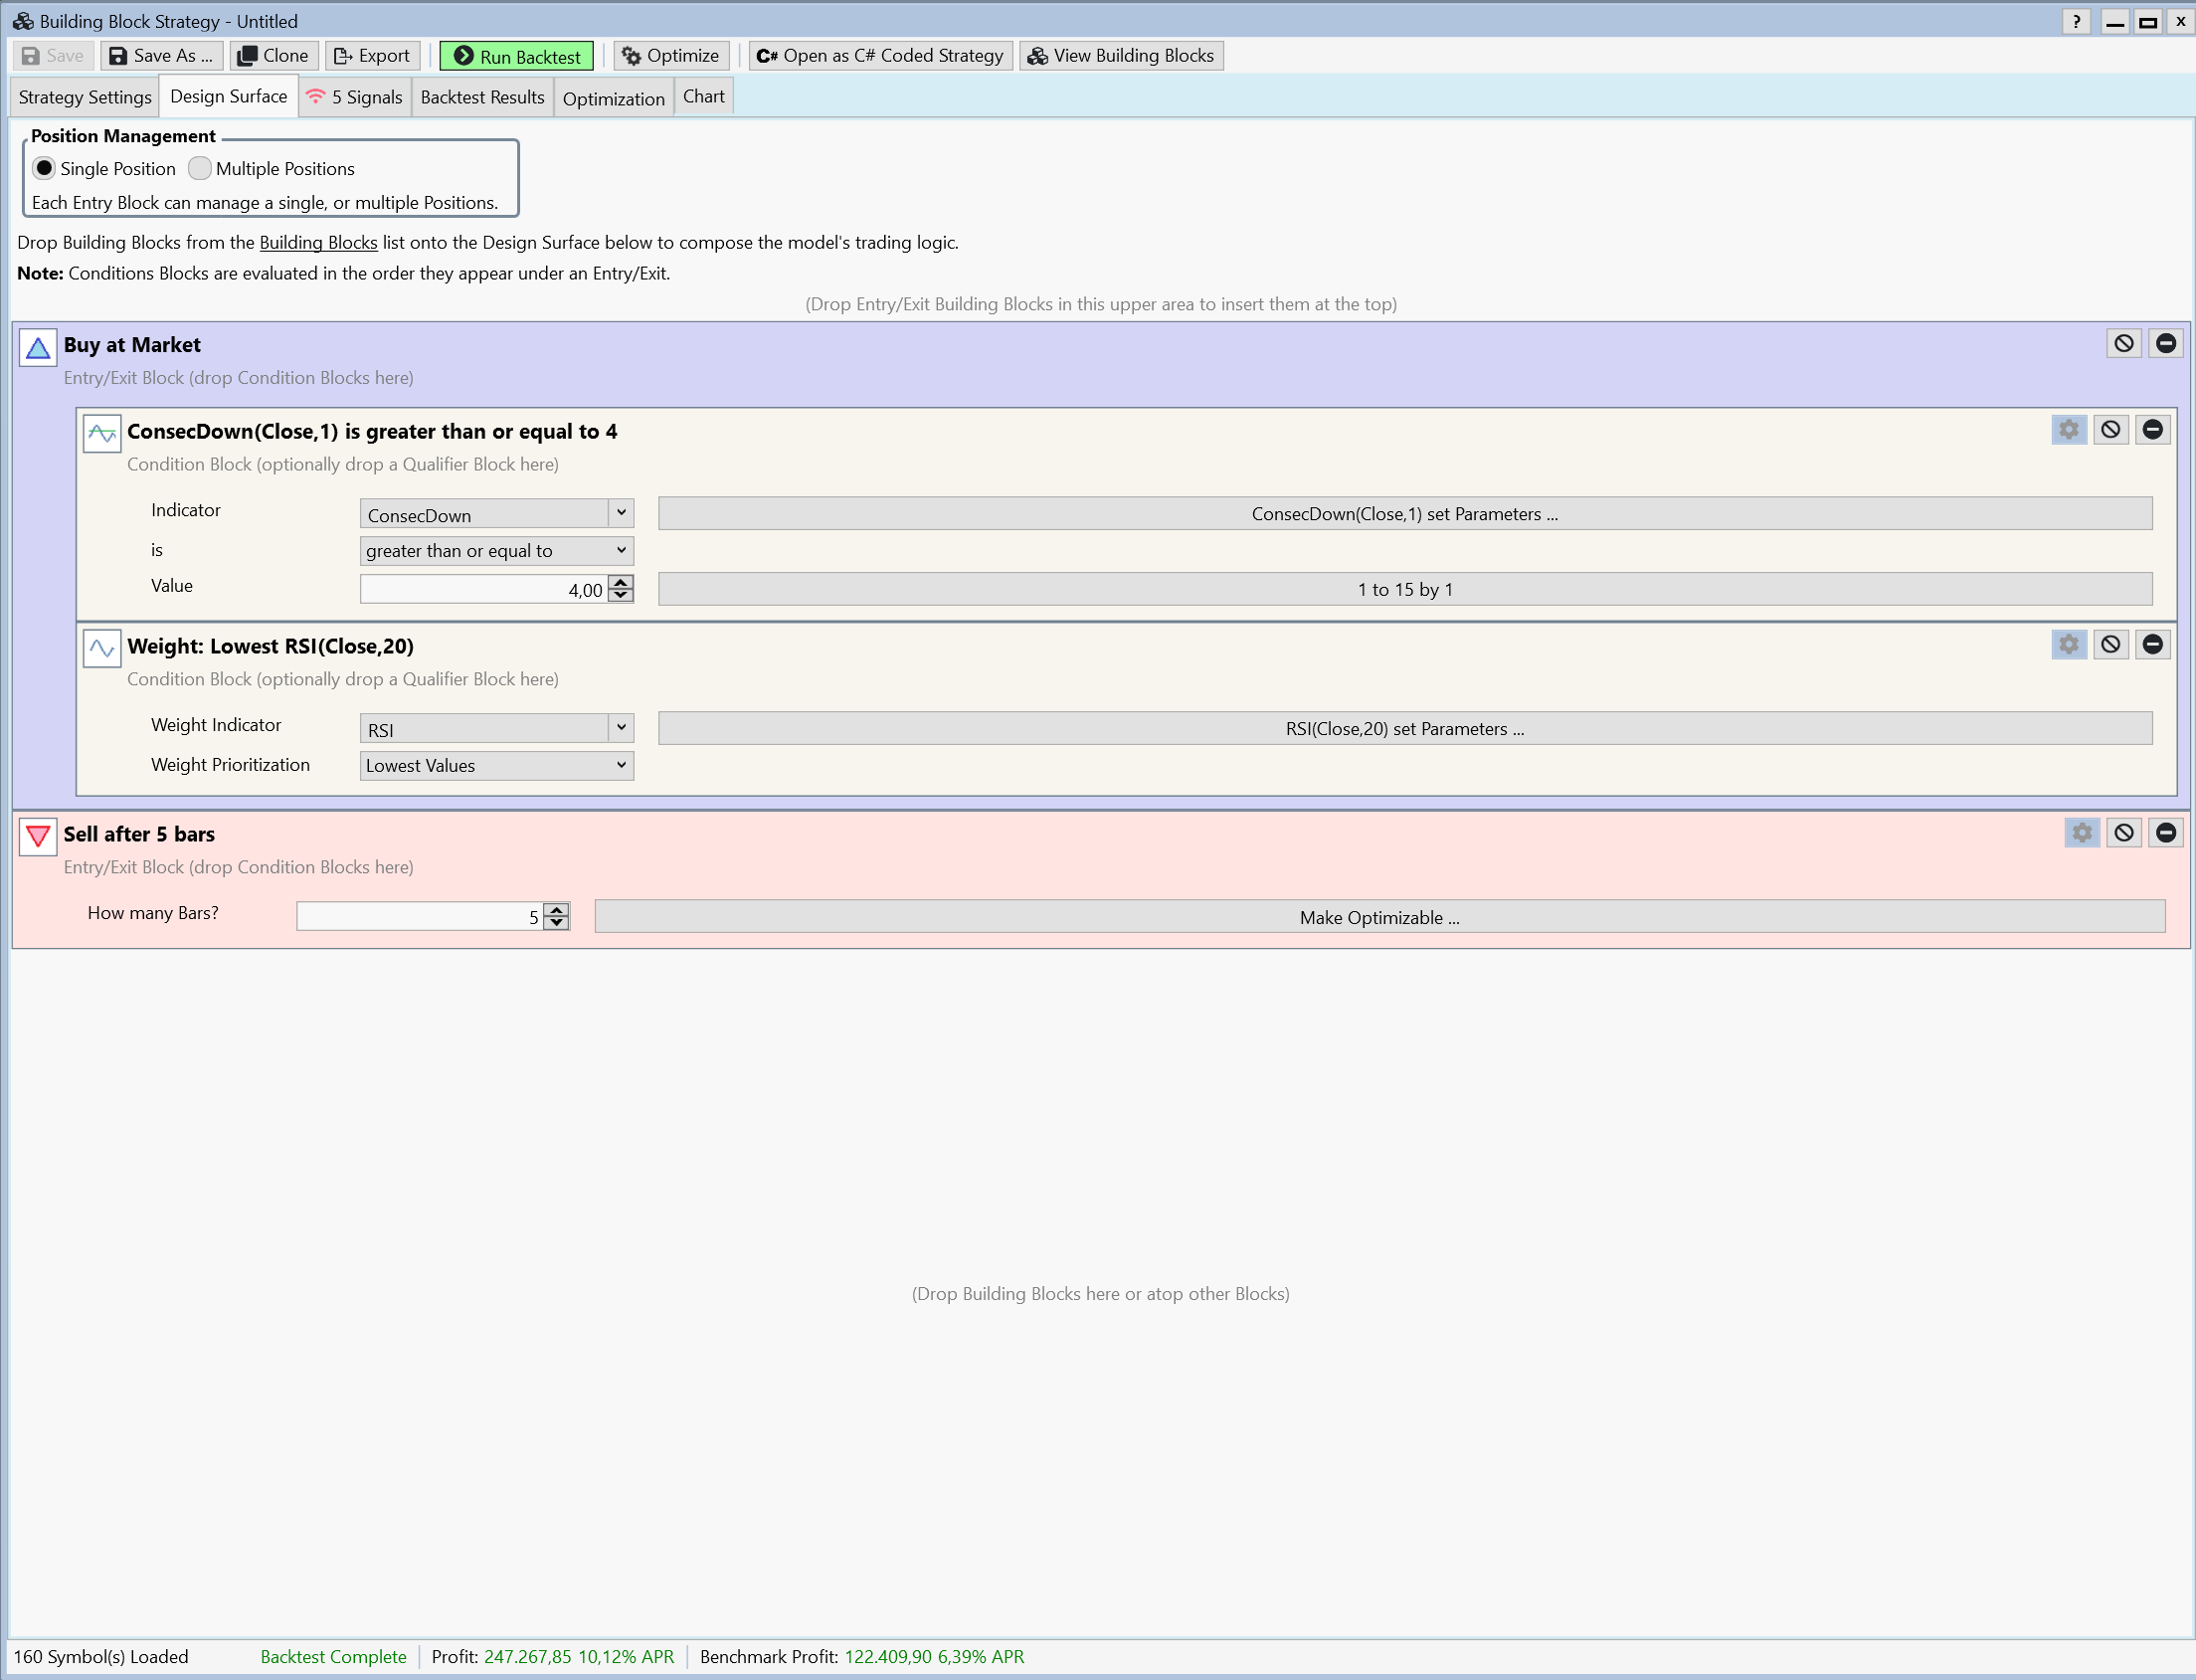
Task: Click the gear icon on ConsecDown condition block
Action: point(2068,430)
